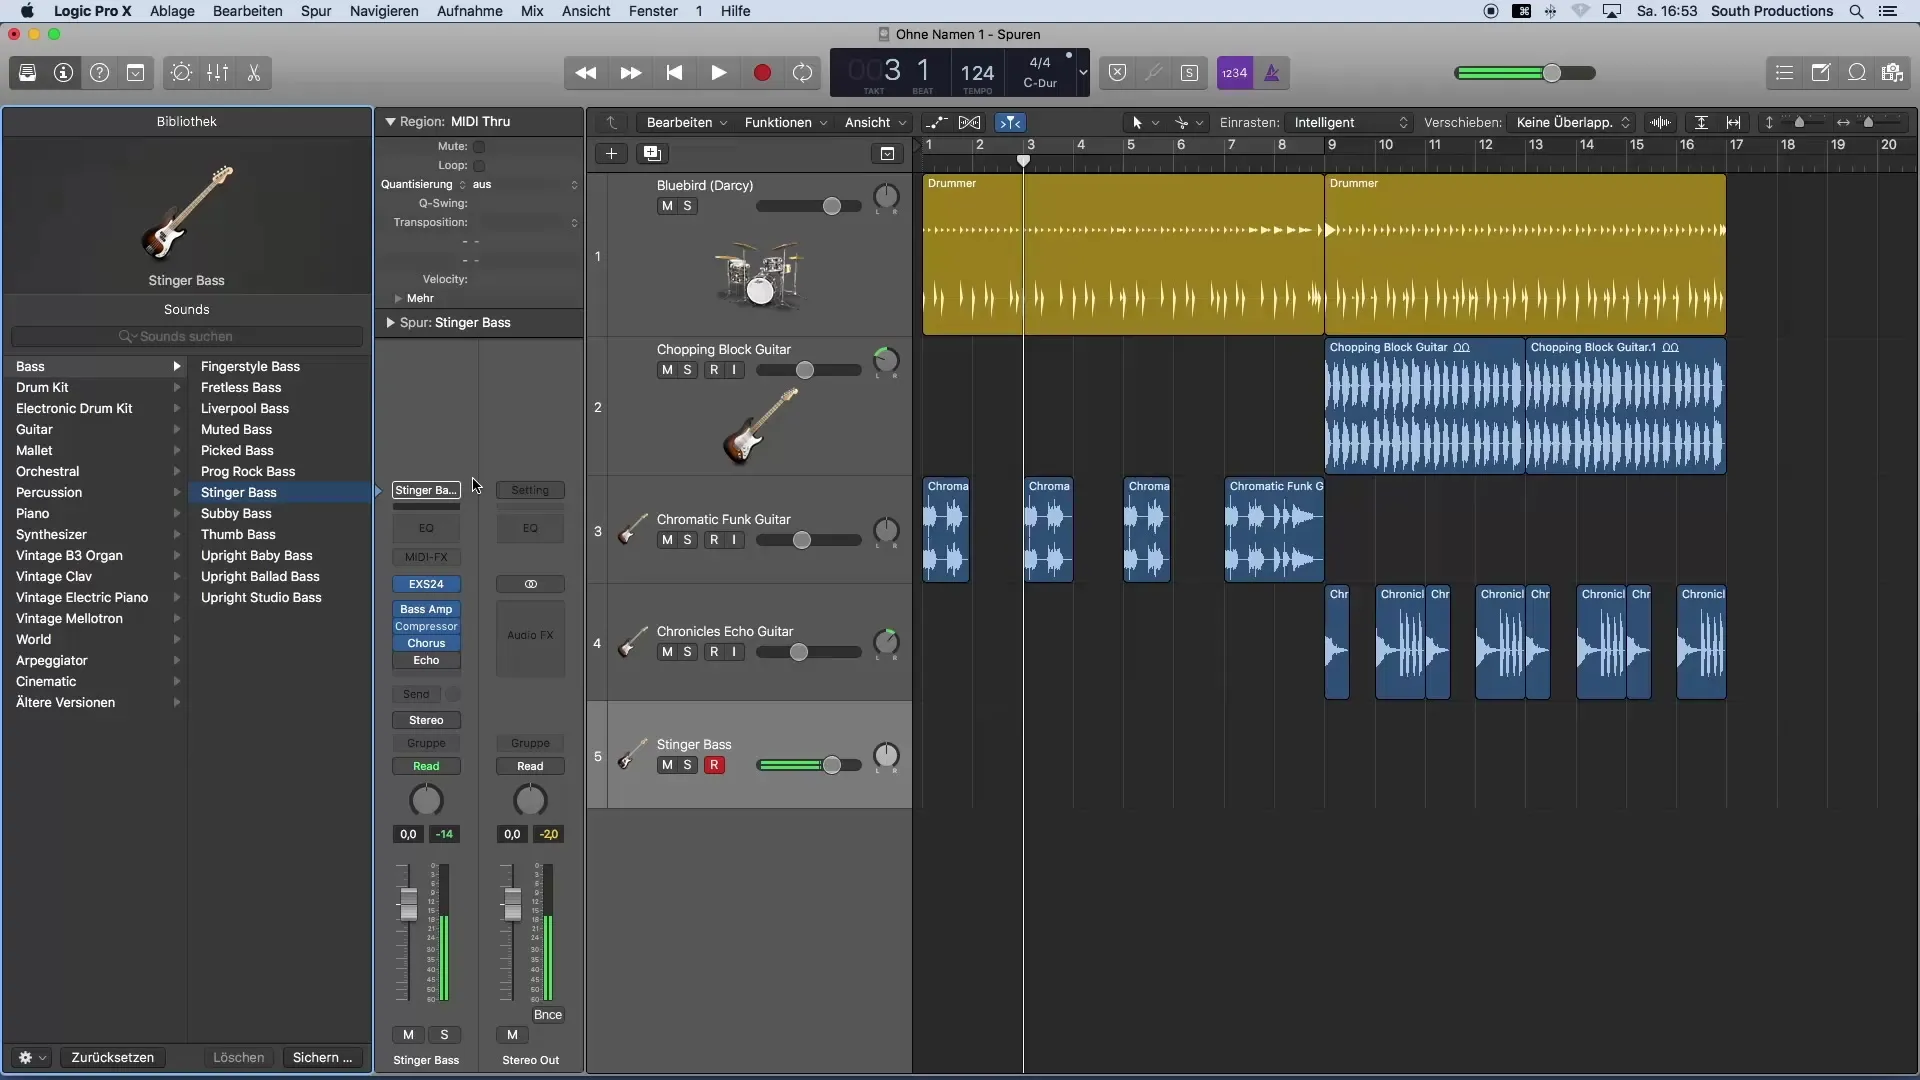The image size is (1920, 1080).
Task: Mute the Bluebird (Darcy) drummer track
Action: 667,206
